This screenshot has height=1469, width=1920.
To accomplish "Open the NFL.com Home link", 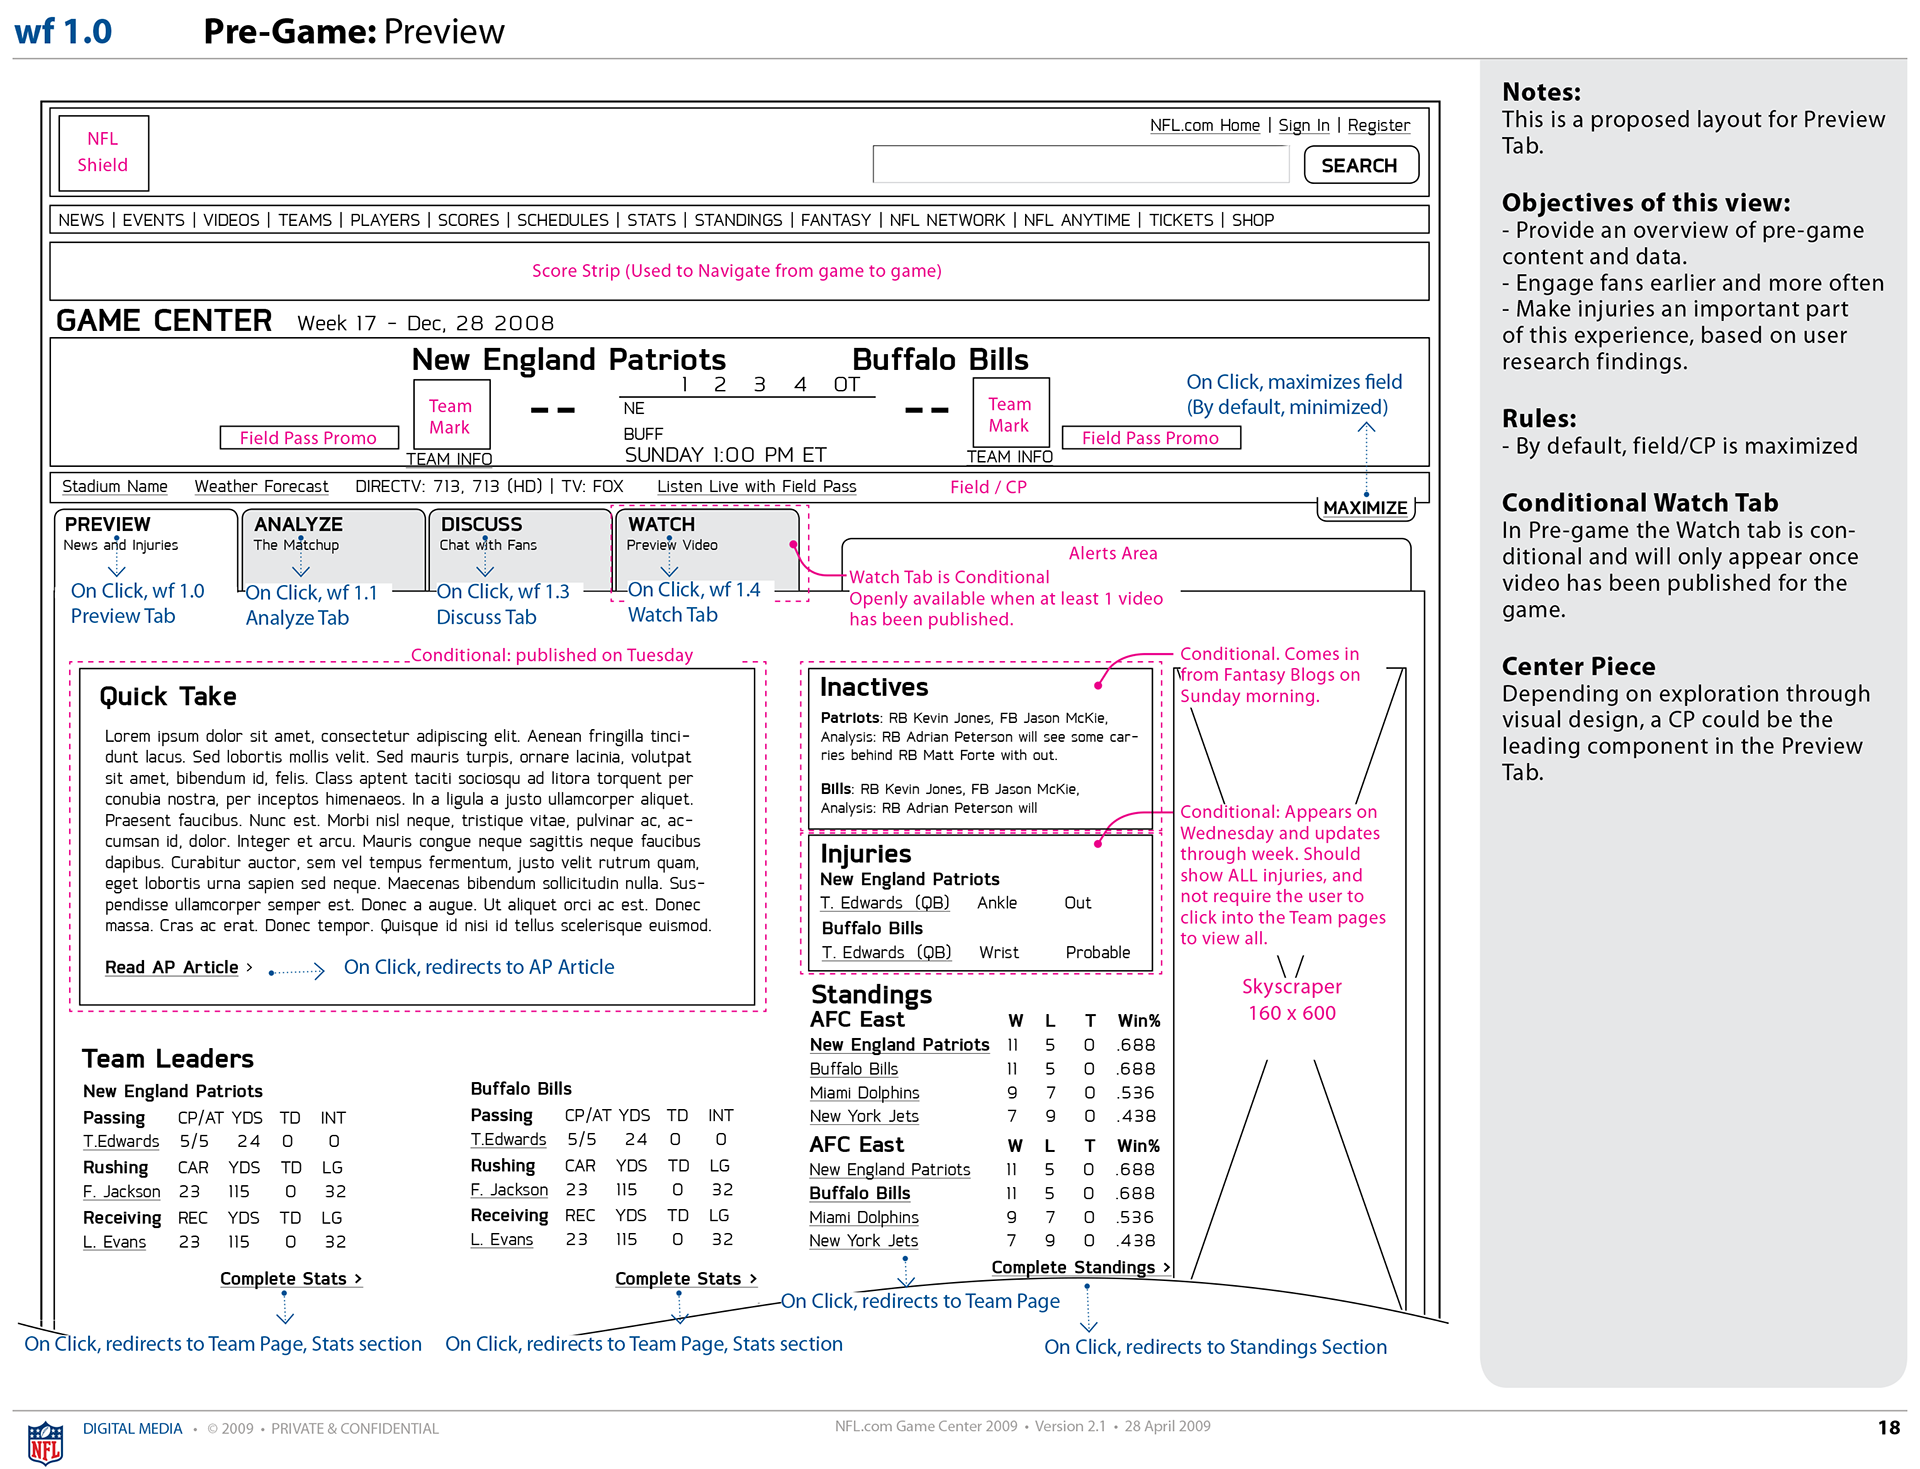I will pos(1204,125).
